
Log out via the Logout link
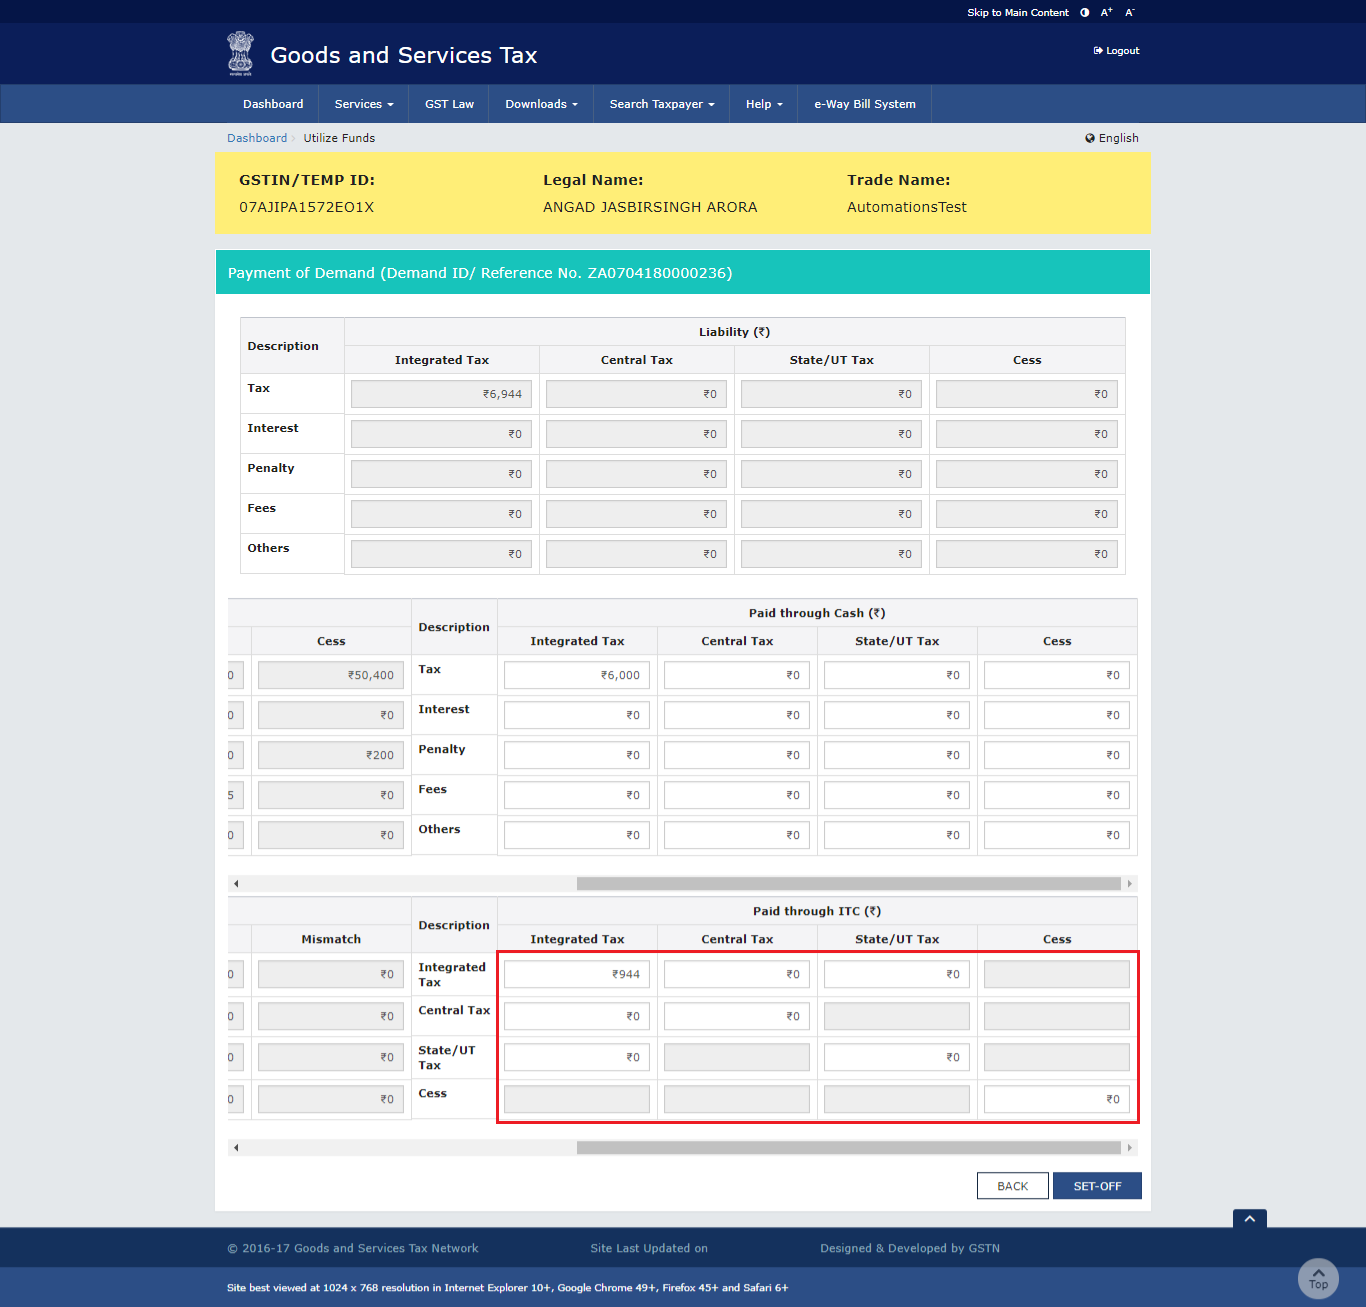[x=1116, y=51]
